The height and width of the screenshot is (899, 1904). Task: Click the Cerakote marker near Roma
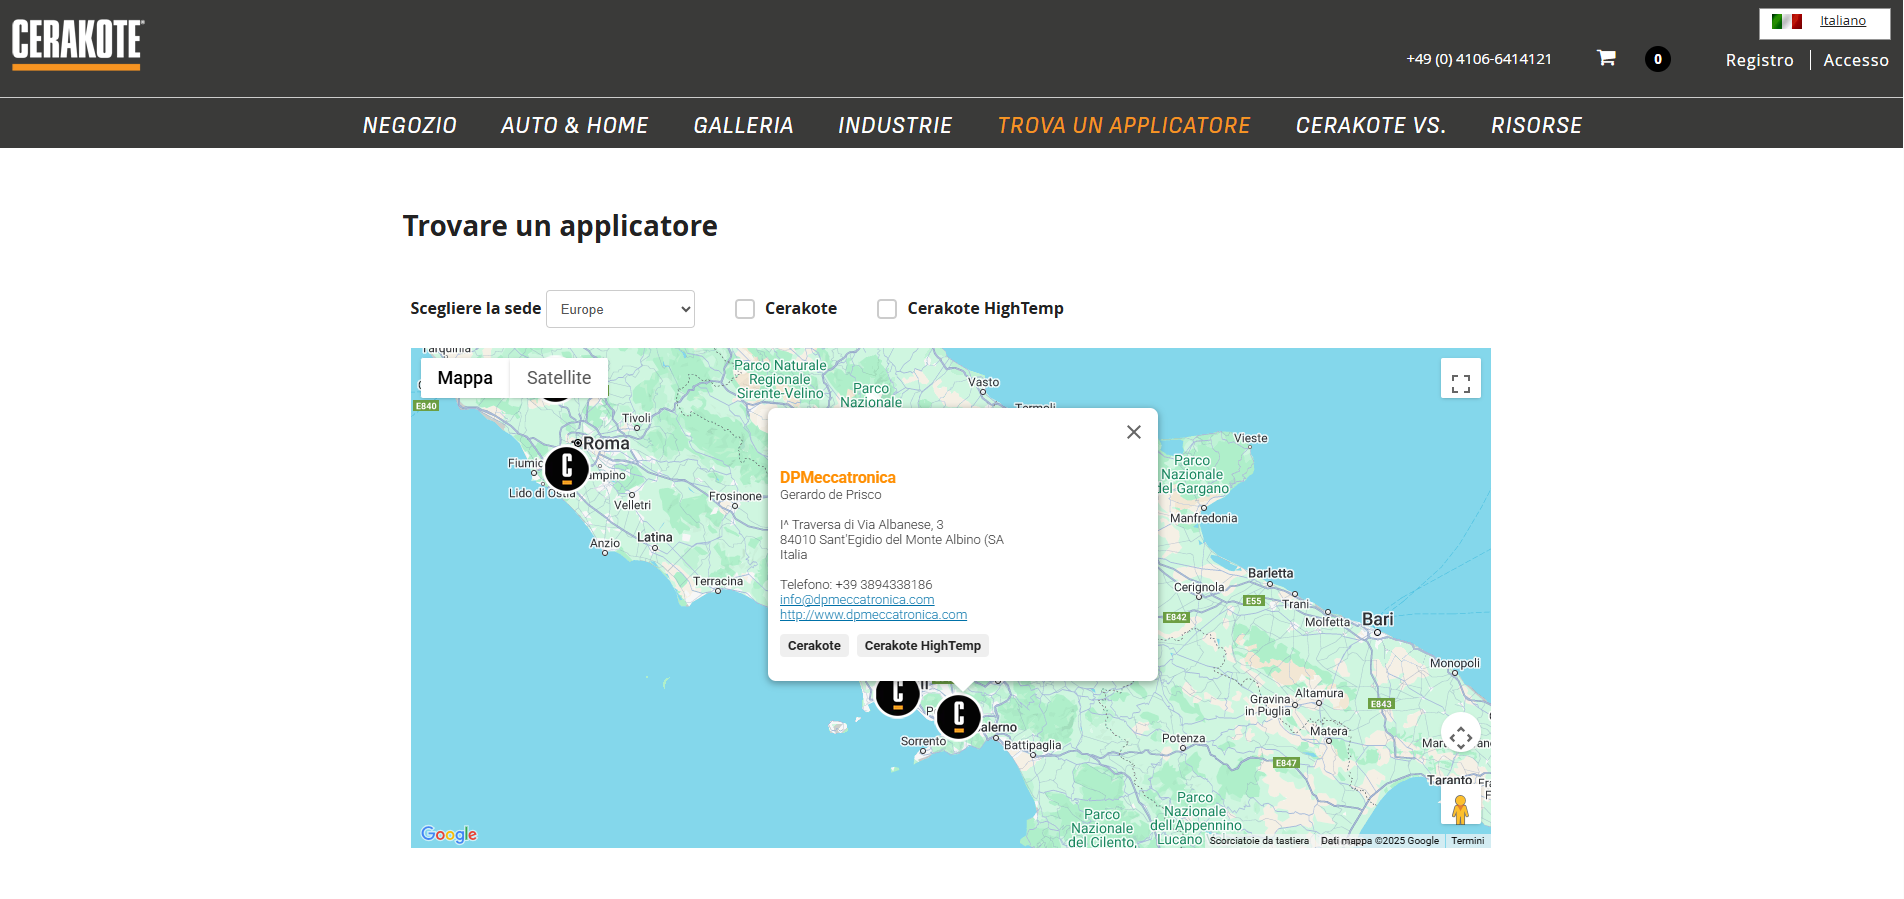pos(567,468)
